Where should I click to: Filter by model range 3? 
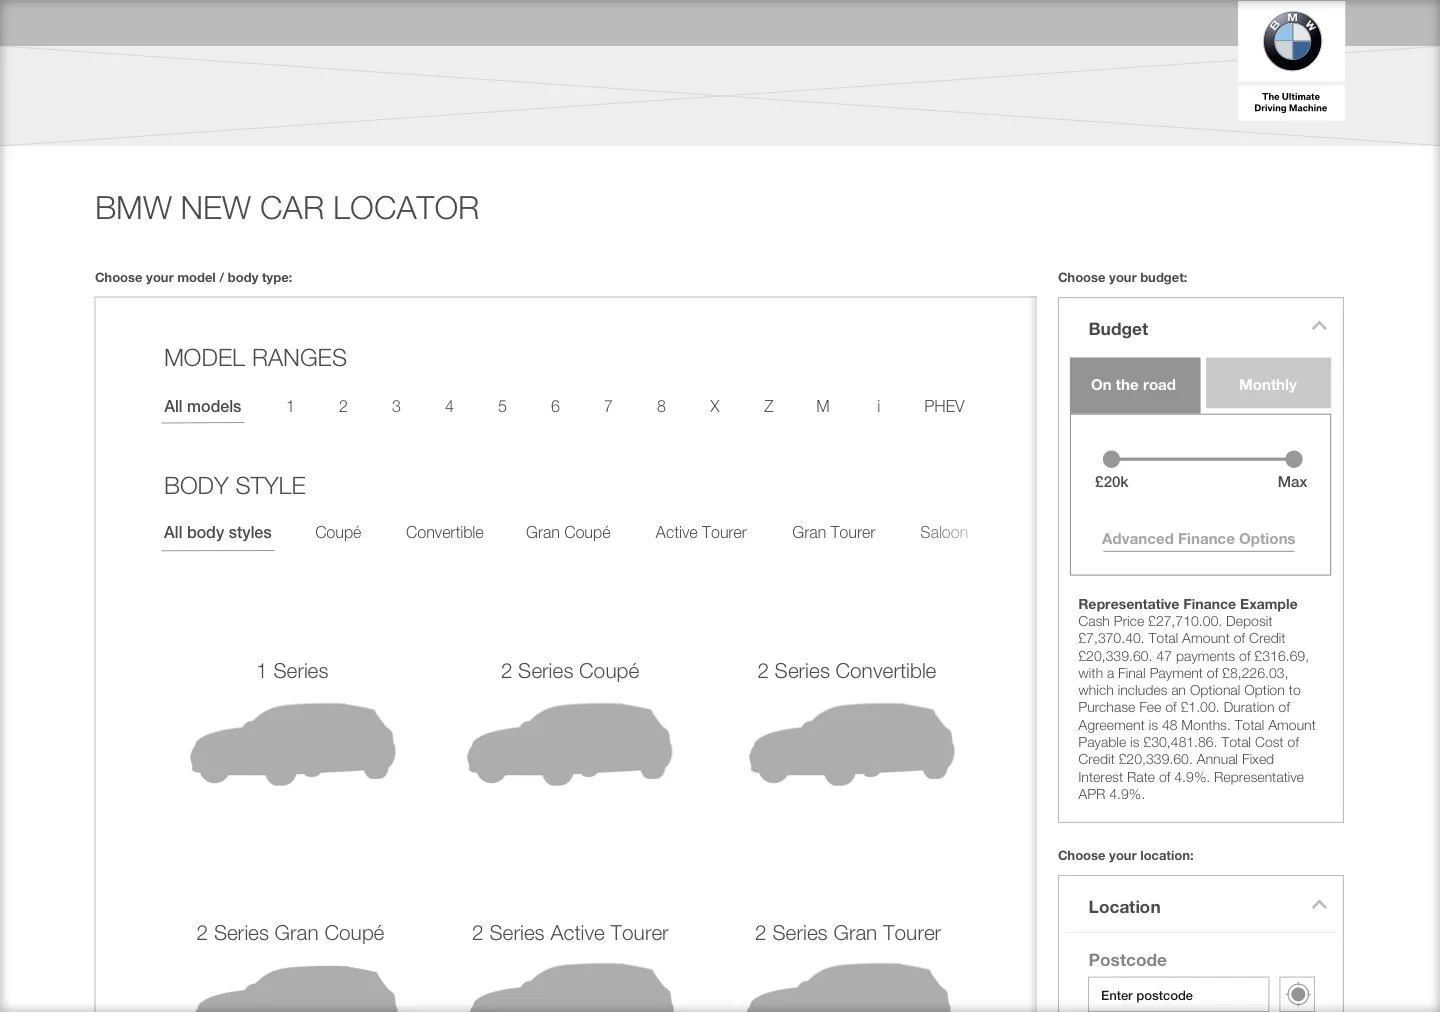pos(396,406)
